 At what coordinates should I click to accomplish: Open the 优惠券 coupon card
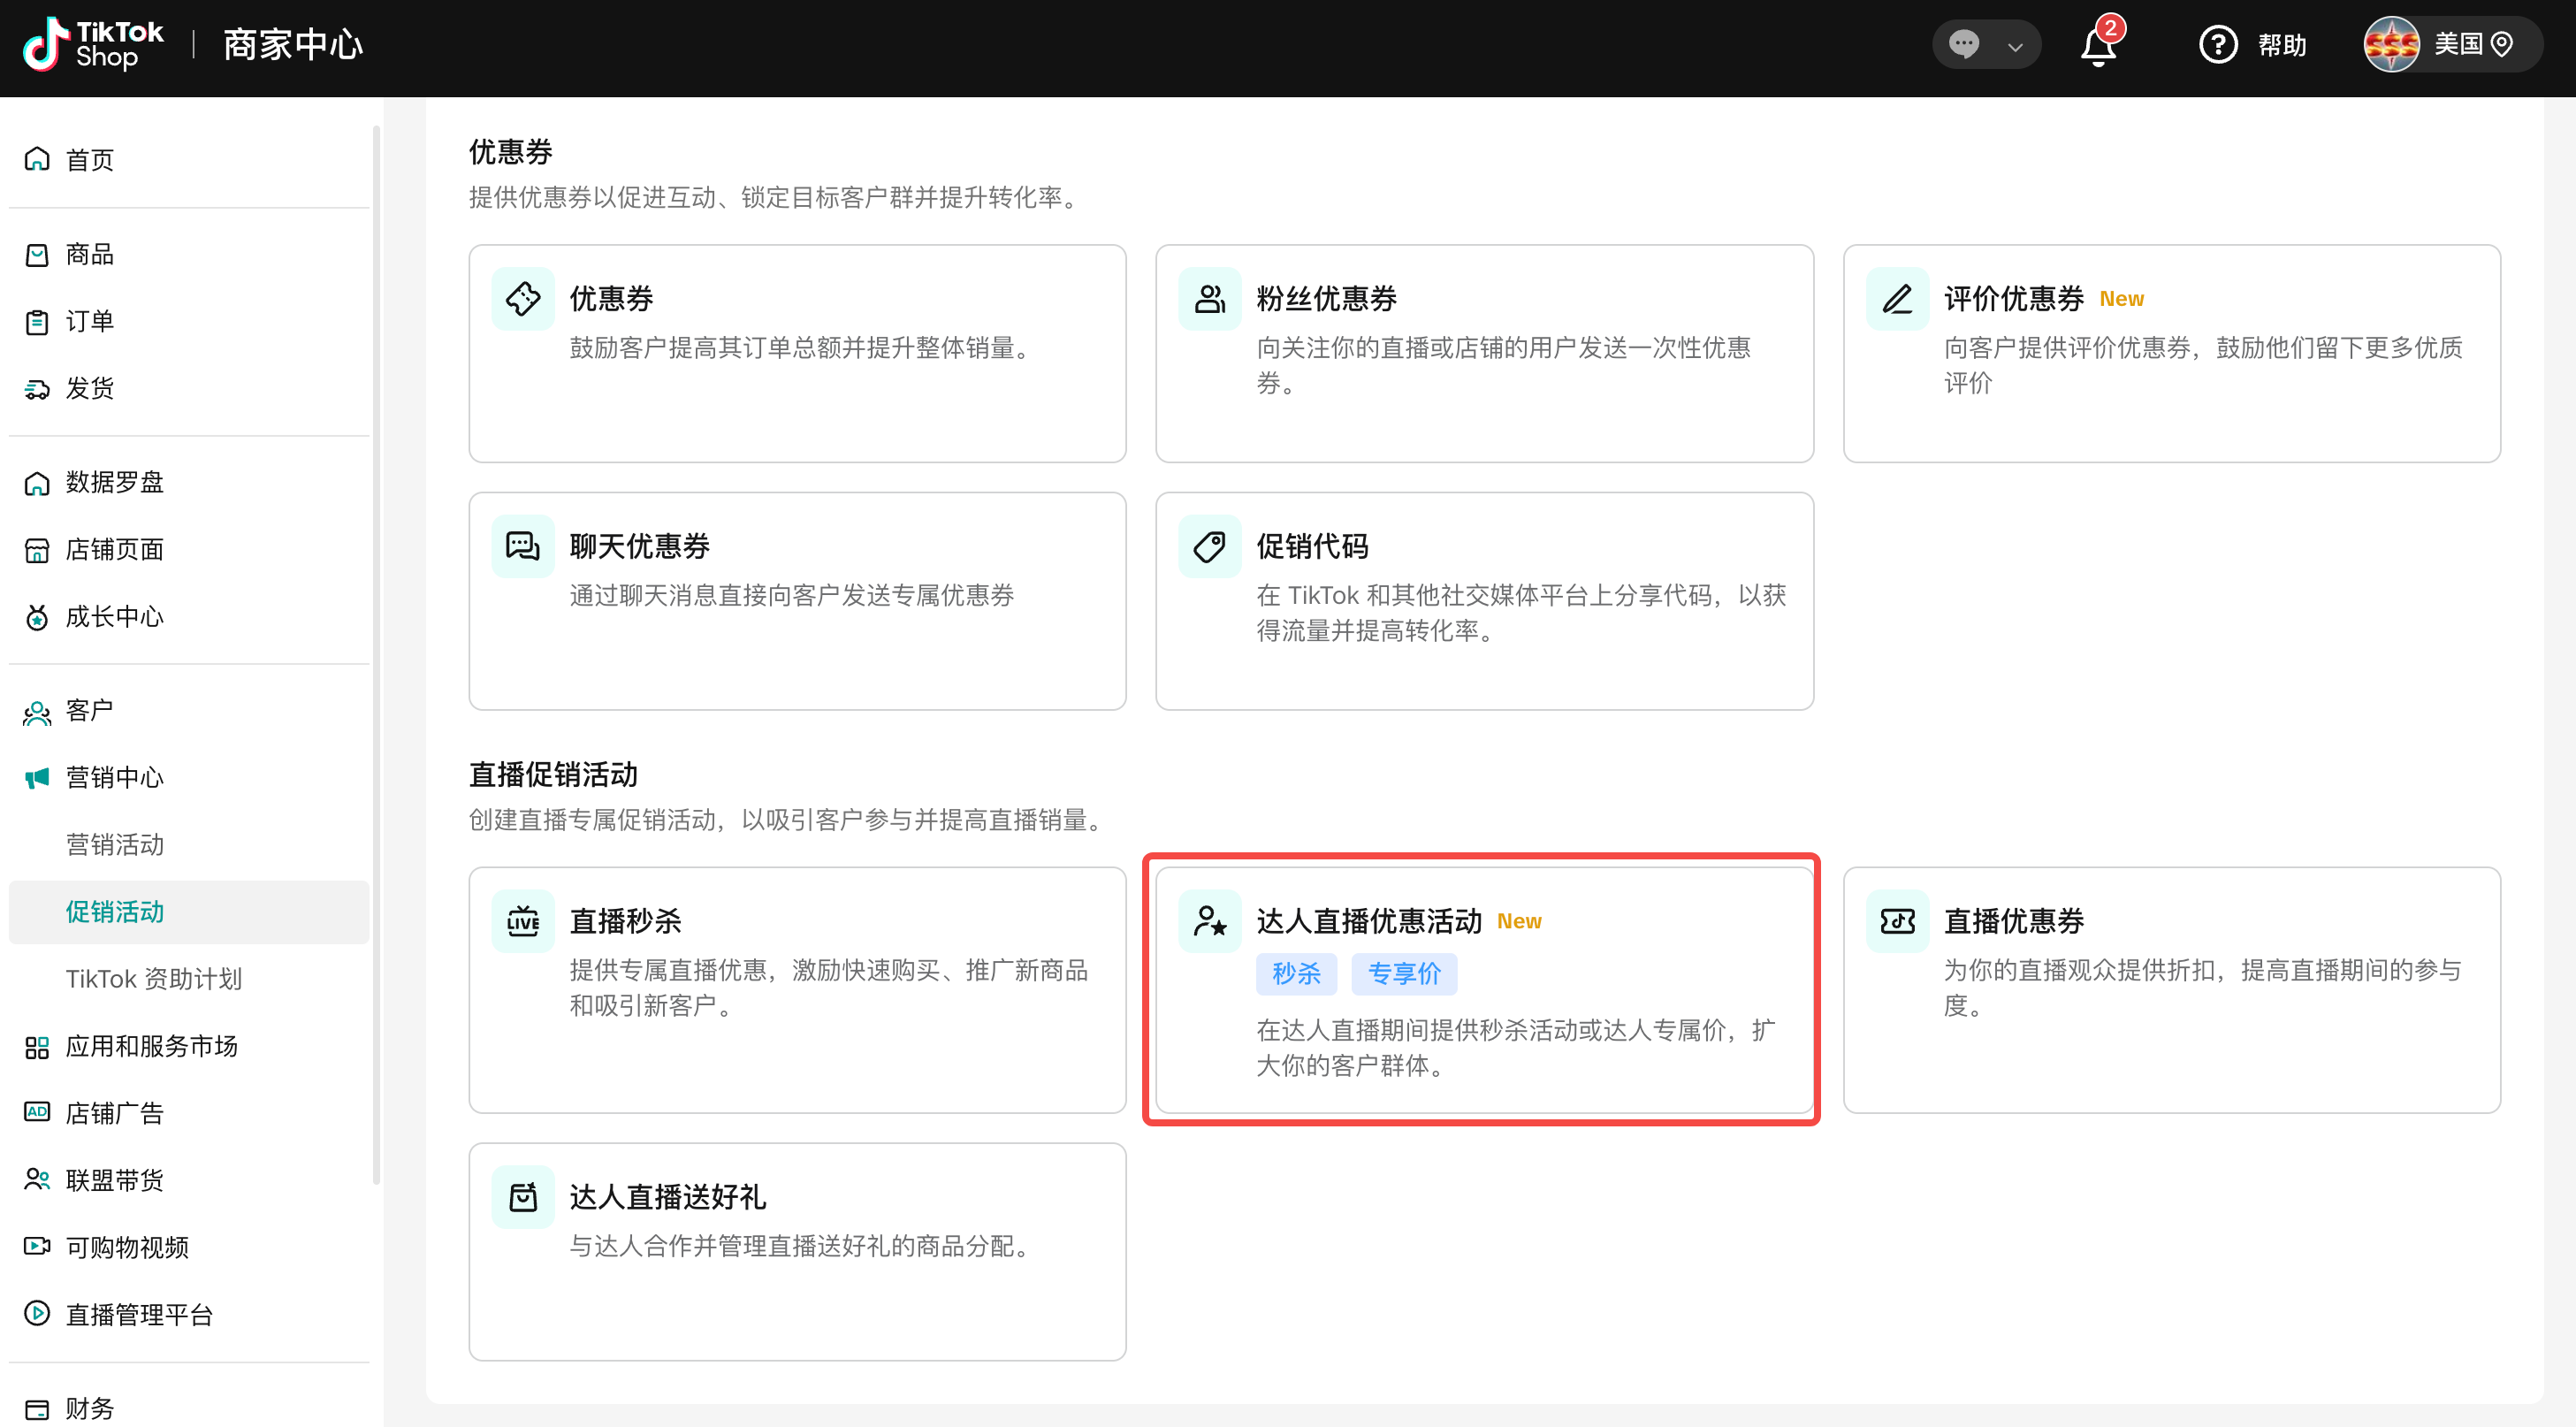click(x=796, y=353)
